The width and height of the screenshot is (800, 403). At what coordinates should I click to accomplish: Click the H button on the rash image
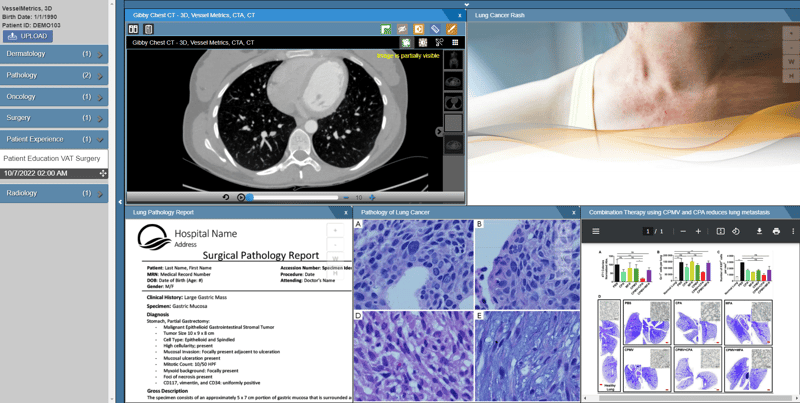pos(791,75)
